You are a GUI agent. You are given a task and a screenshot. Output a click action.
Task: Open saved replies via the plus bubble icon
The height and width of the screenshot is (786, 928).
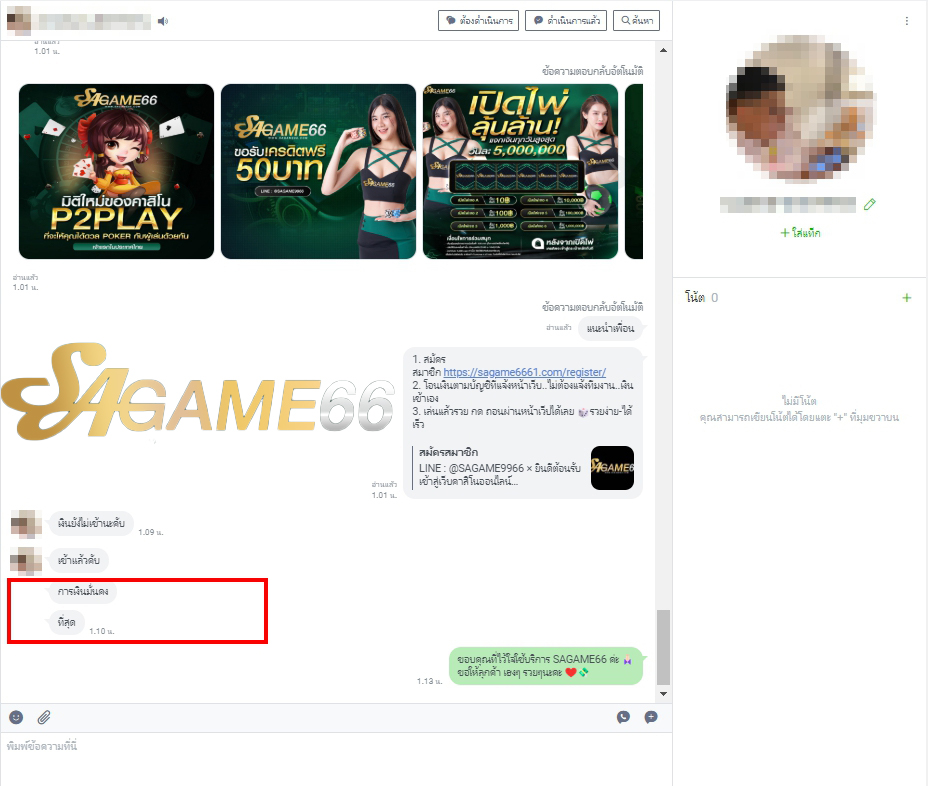tap(650, 717)
